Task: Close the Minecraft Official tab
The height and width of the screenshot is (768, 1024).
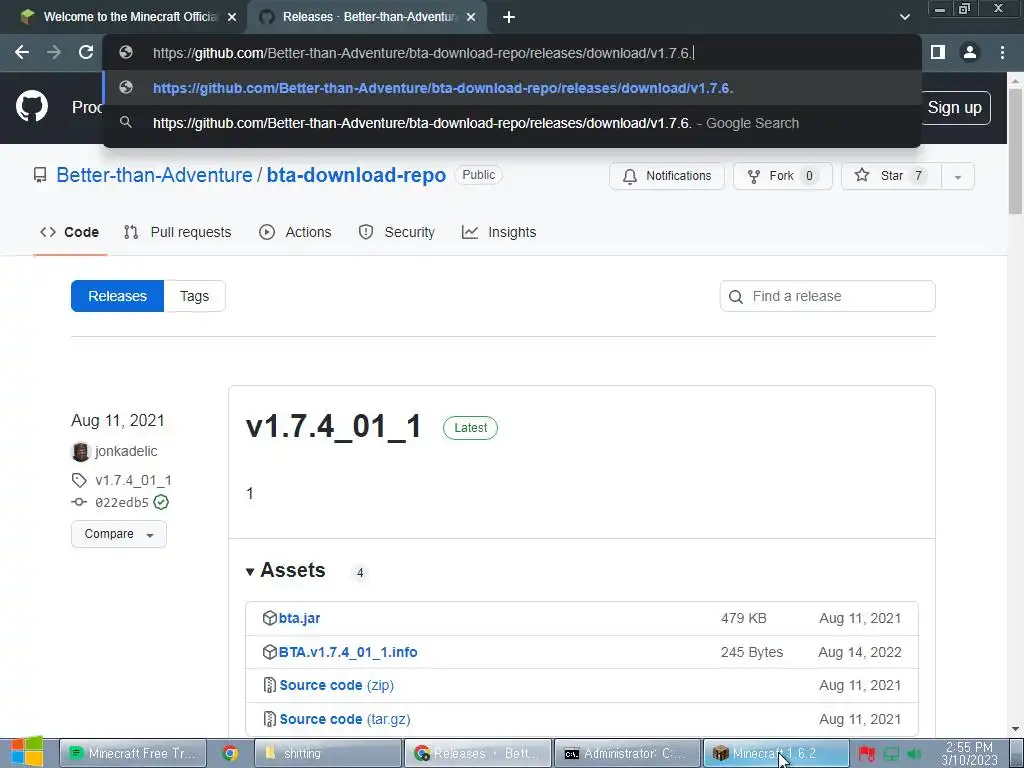Action: (x=232, y=17)
